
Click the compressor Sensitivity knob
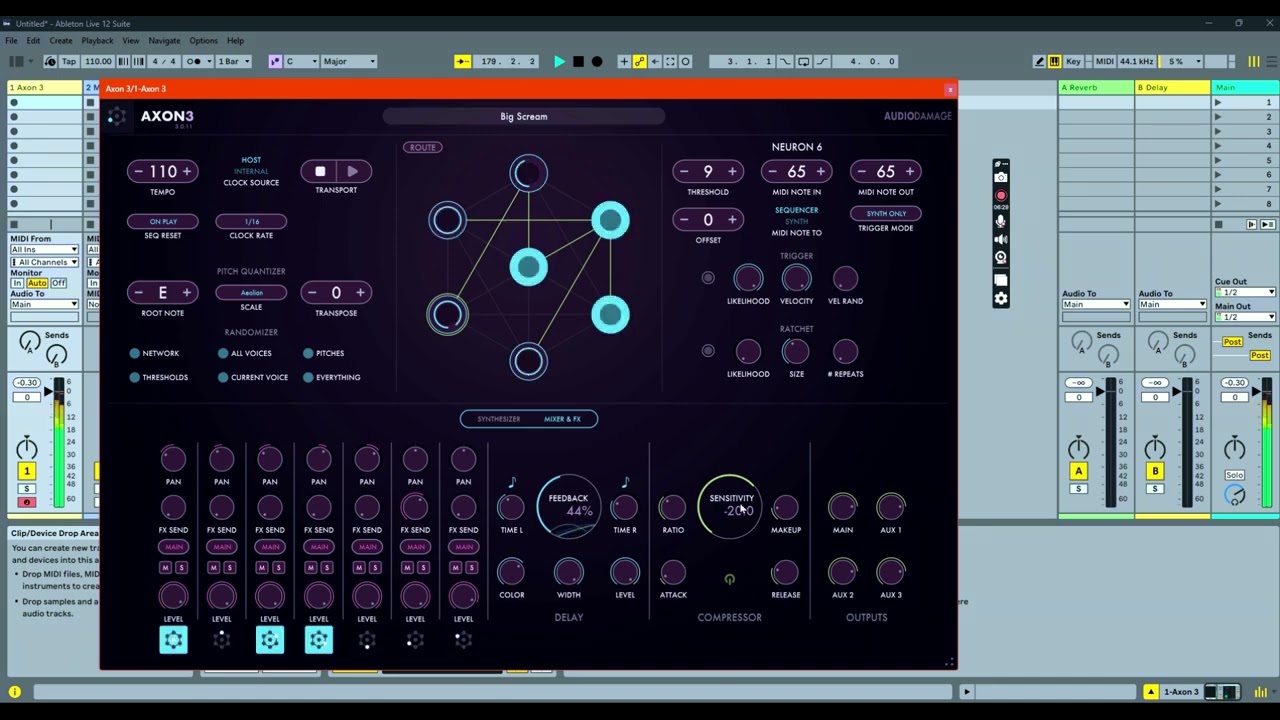[x=730, y=506]
